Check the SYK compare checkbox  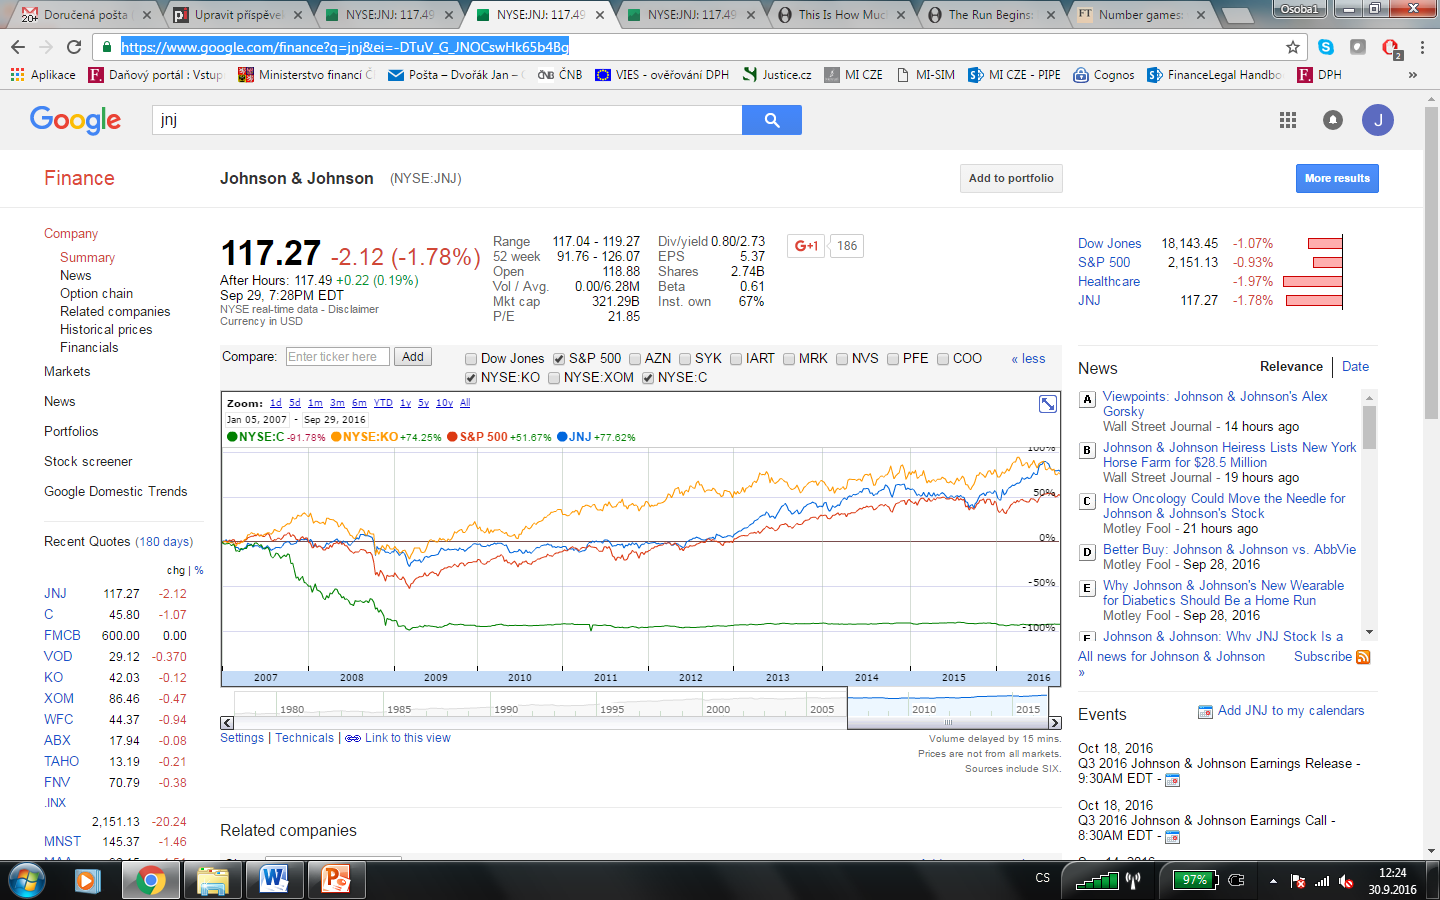685,359
